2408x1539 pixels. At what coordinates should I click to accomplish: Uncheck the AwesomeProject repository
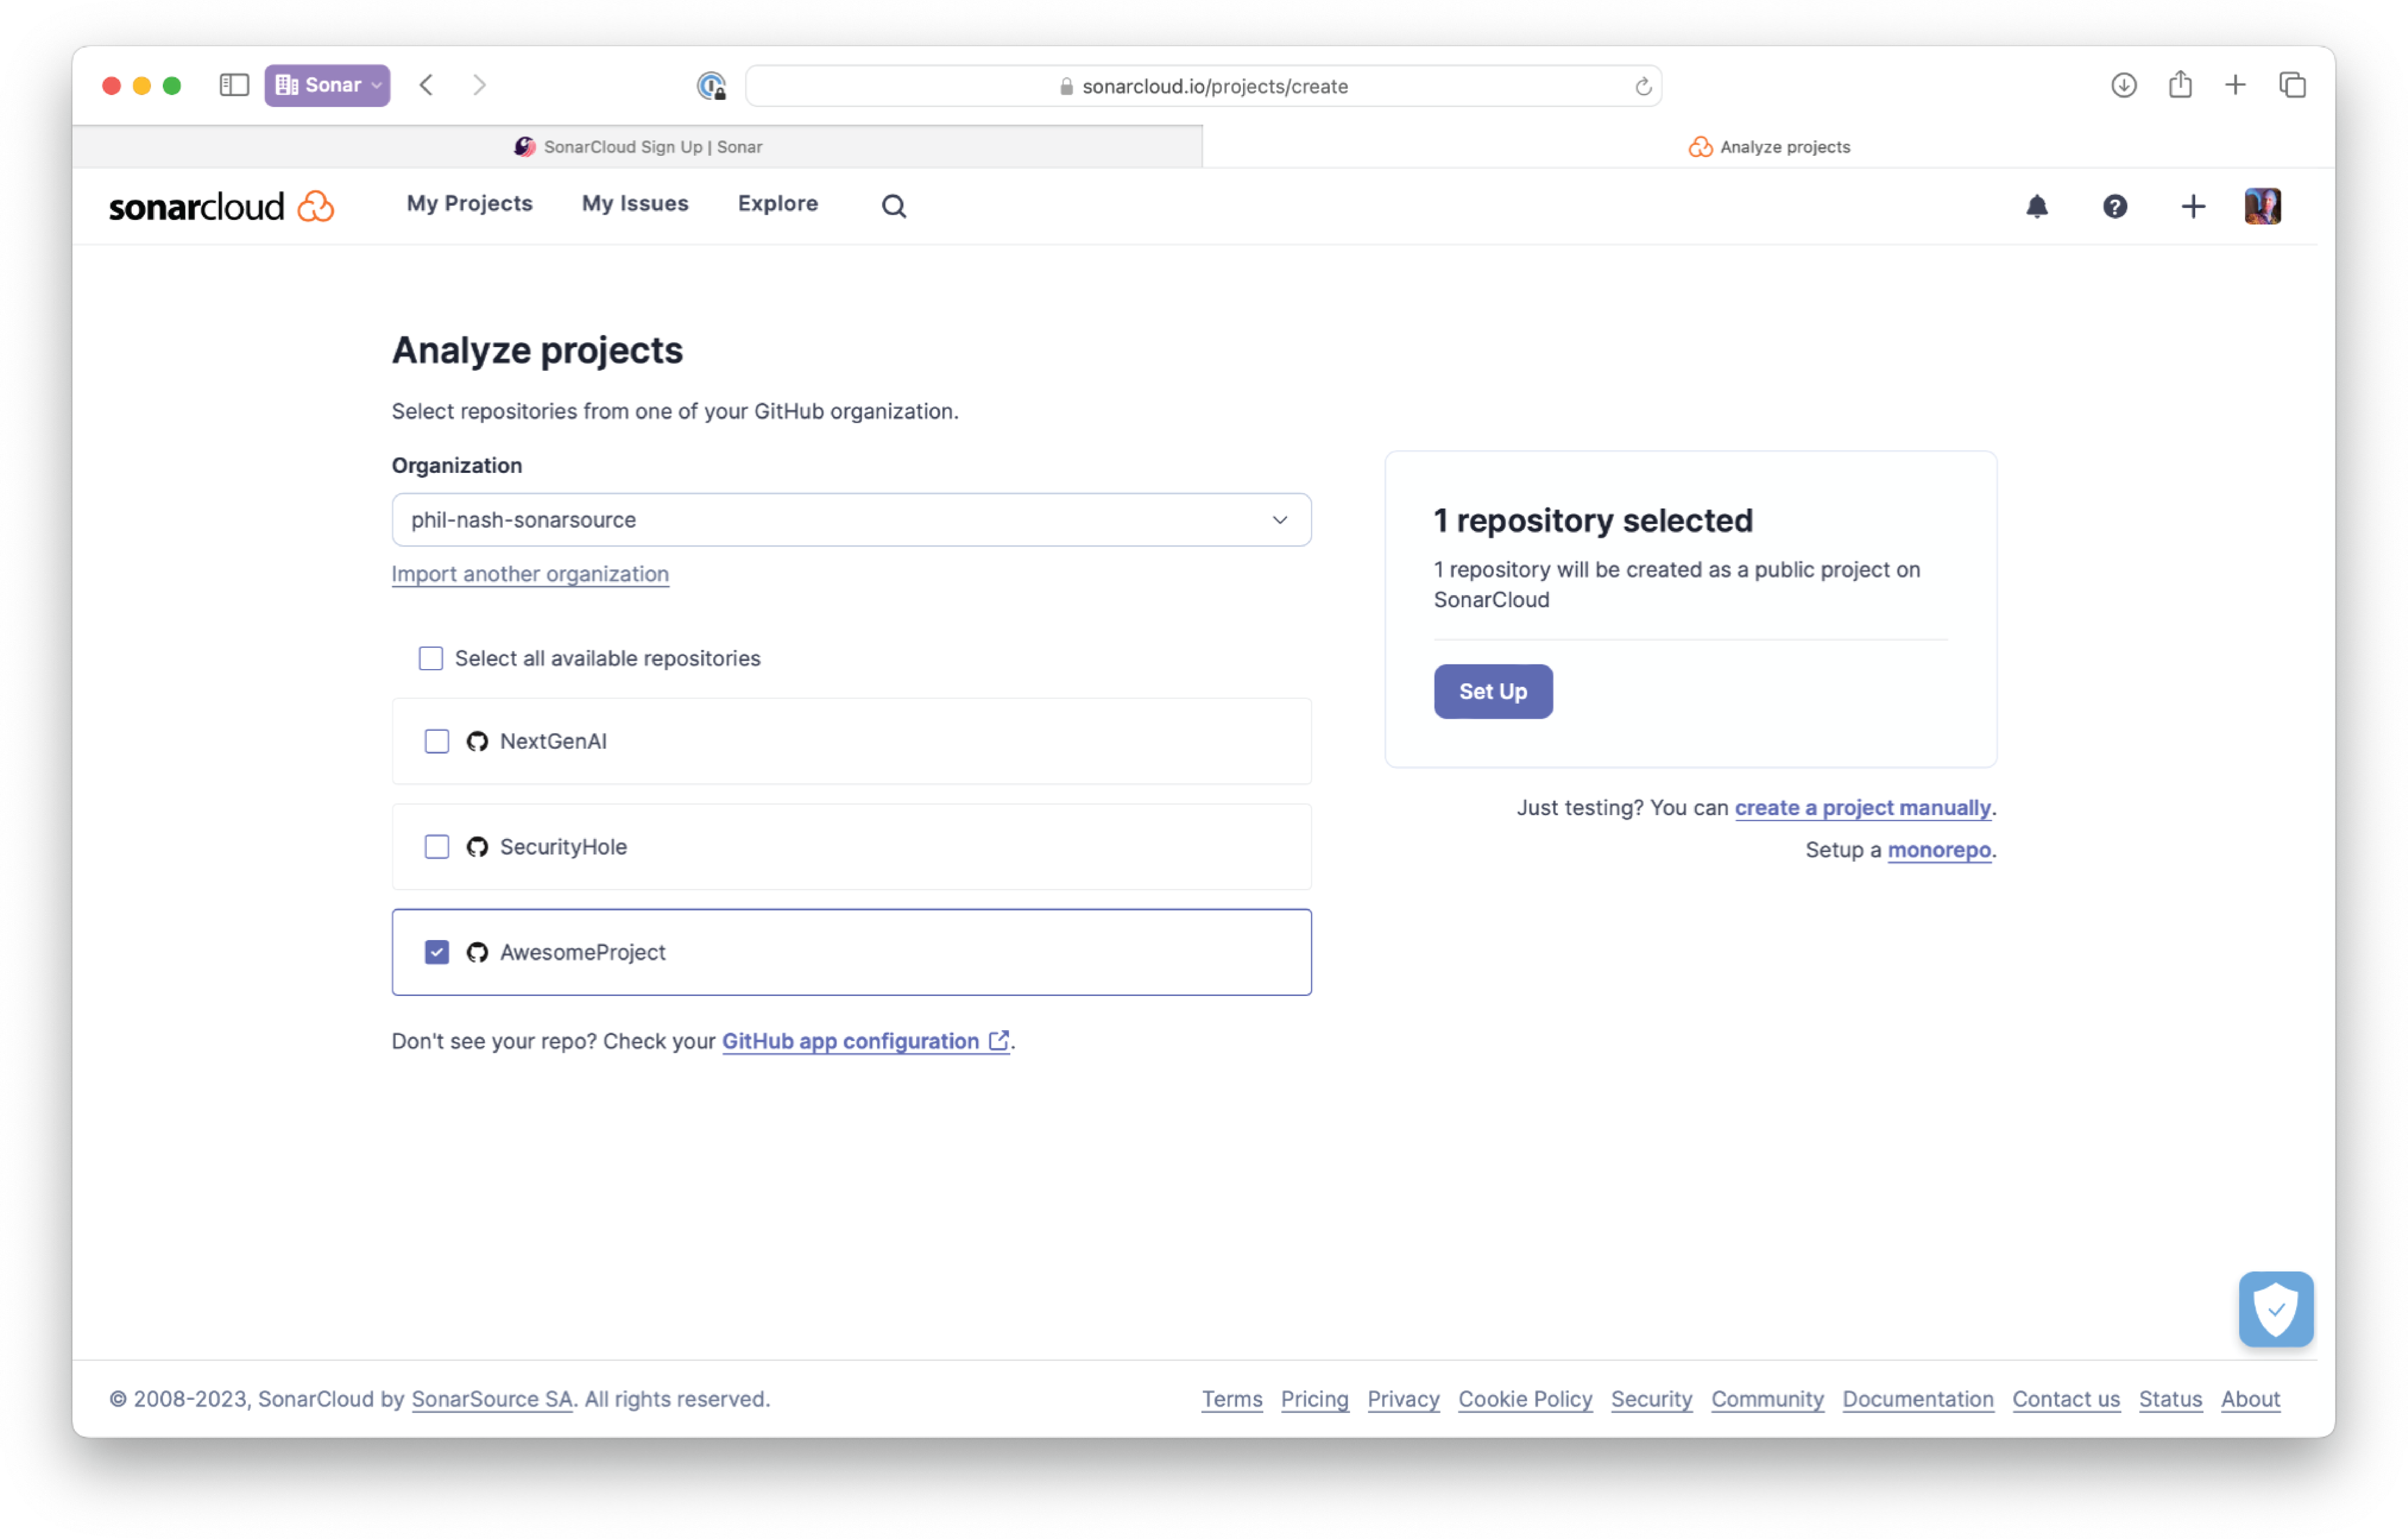click(x=437, y=952)
